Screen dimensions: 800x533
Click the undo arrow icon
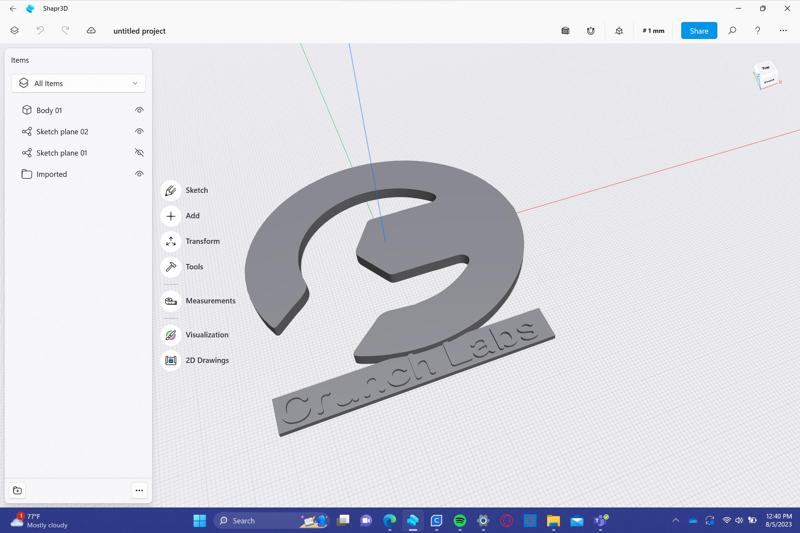click(40, 31)
